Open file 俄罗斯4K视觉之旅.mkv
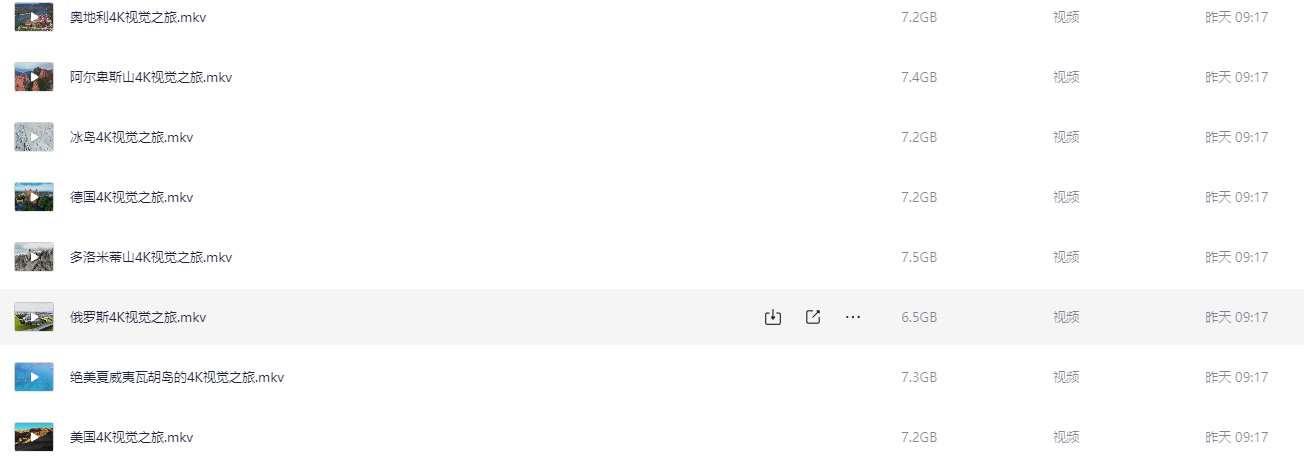The width and height of the screenshot is (1304, 466). point(138,317)
